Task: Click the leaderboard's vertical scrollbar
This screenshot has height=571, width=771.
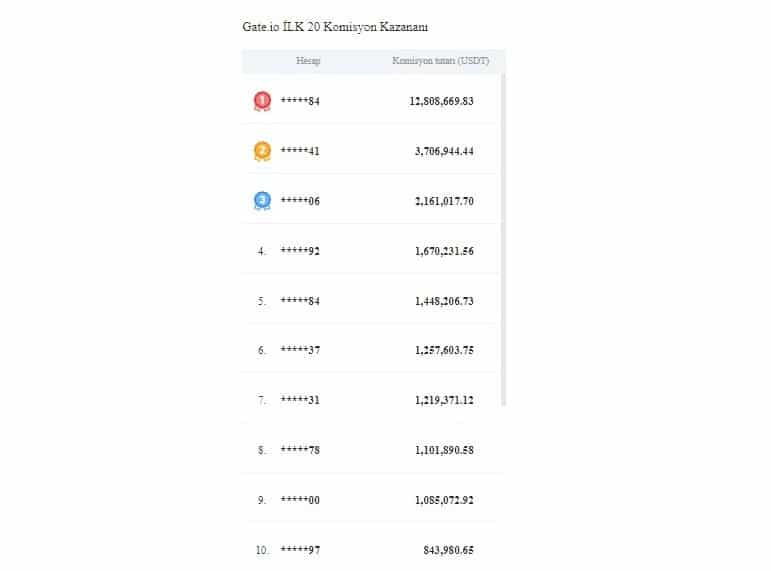Action: pos(503,240)
